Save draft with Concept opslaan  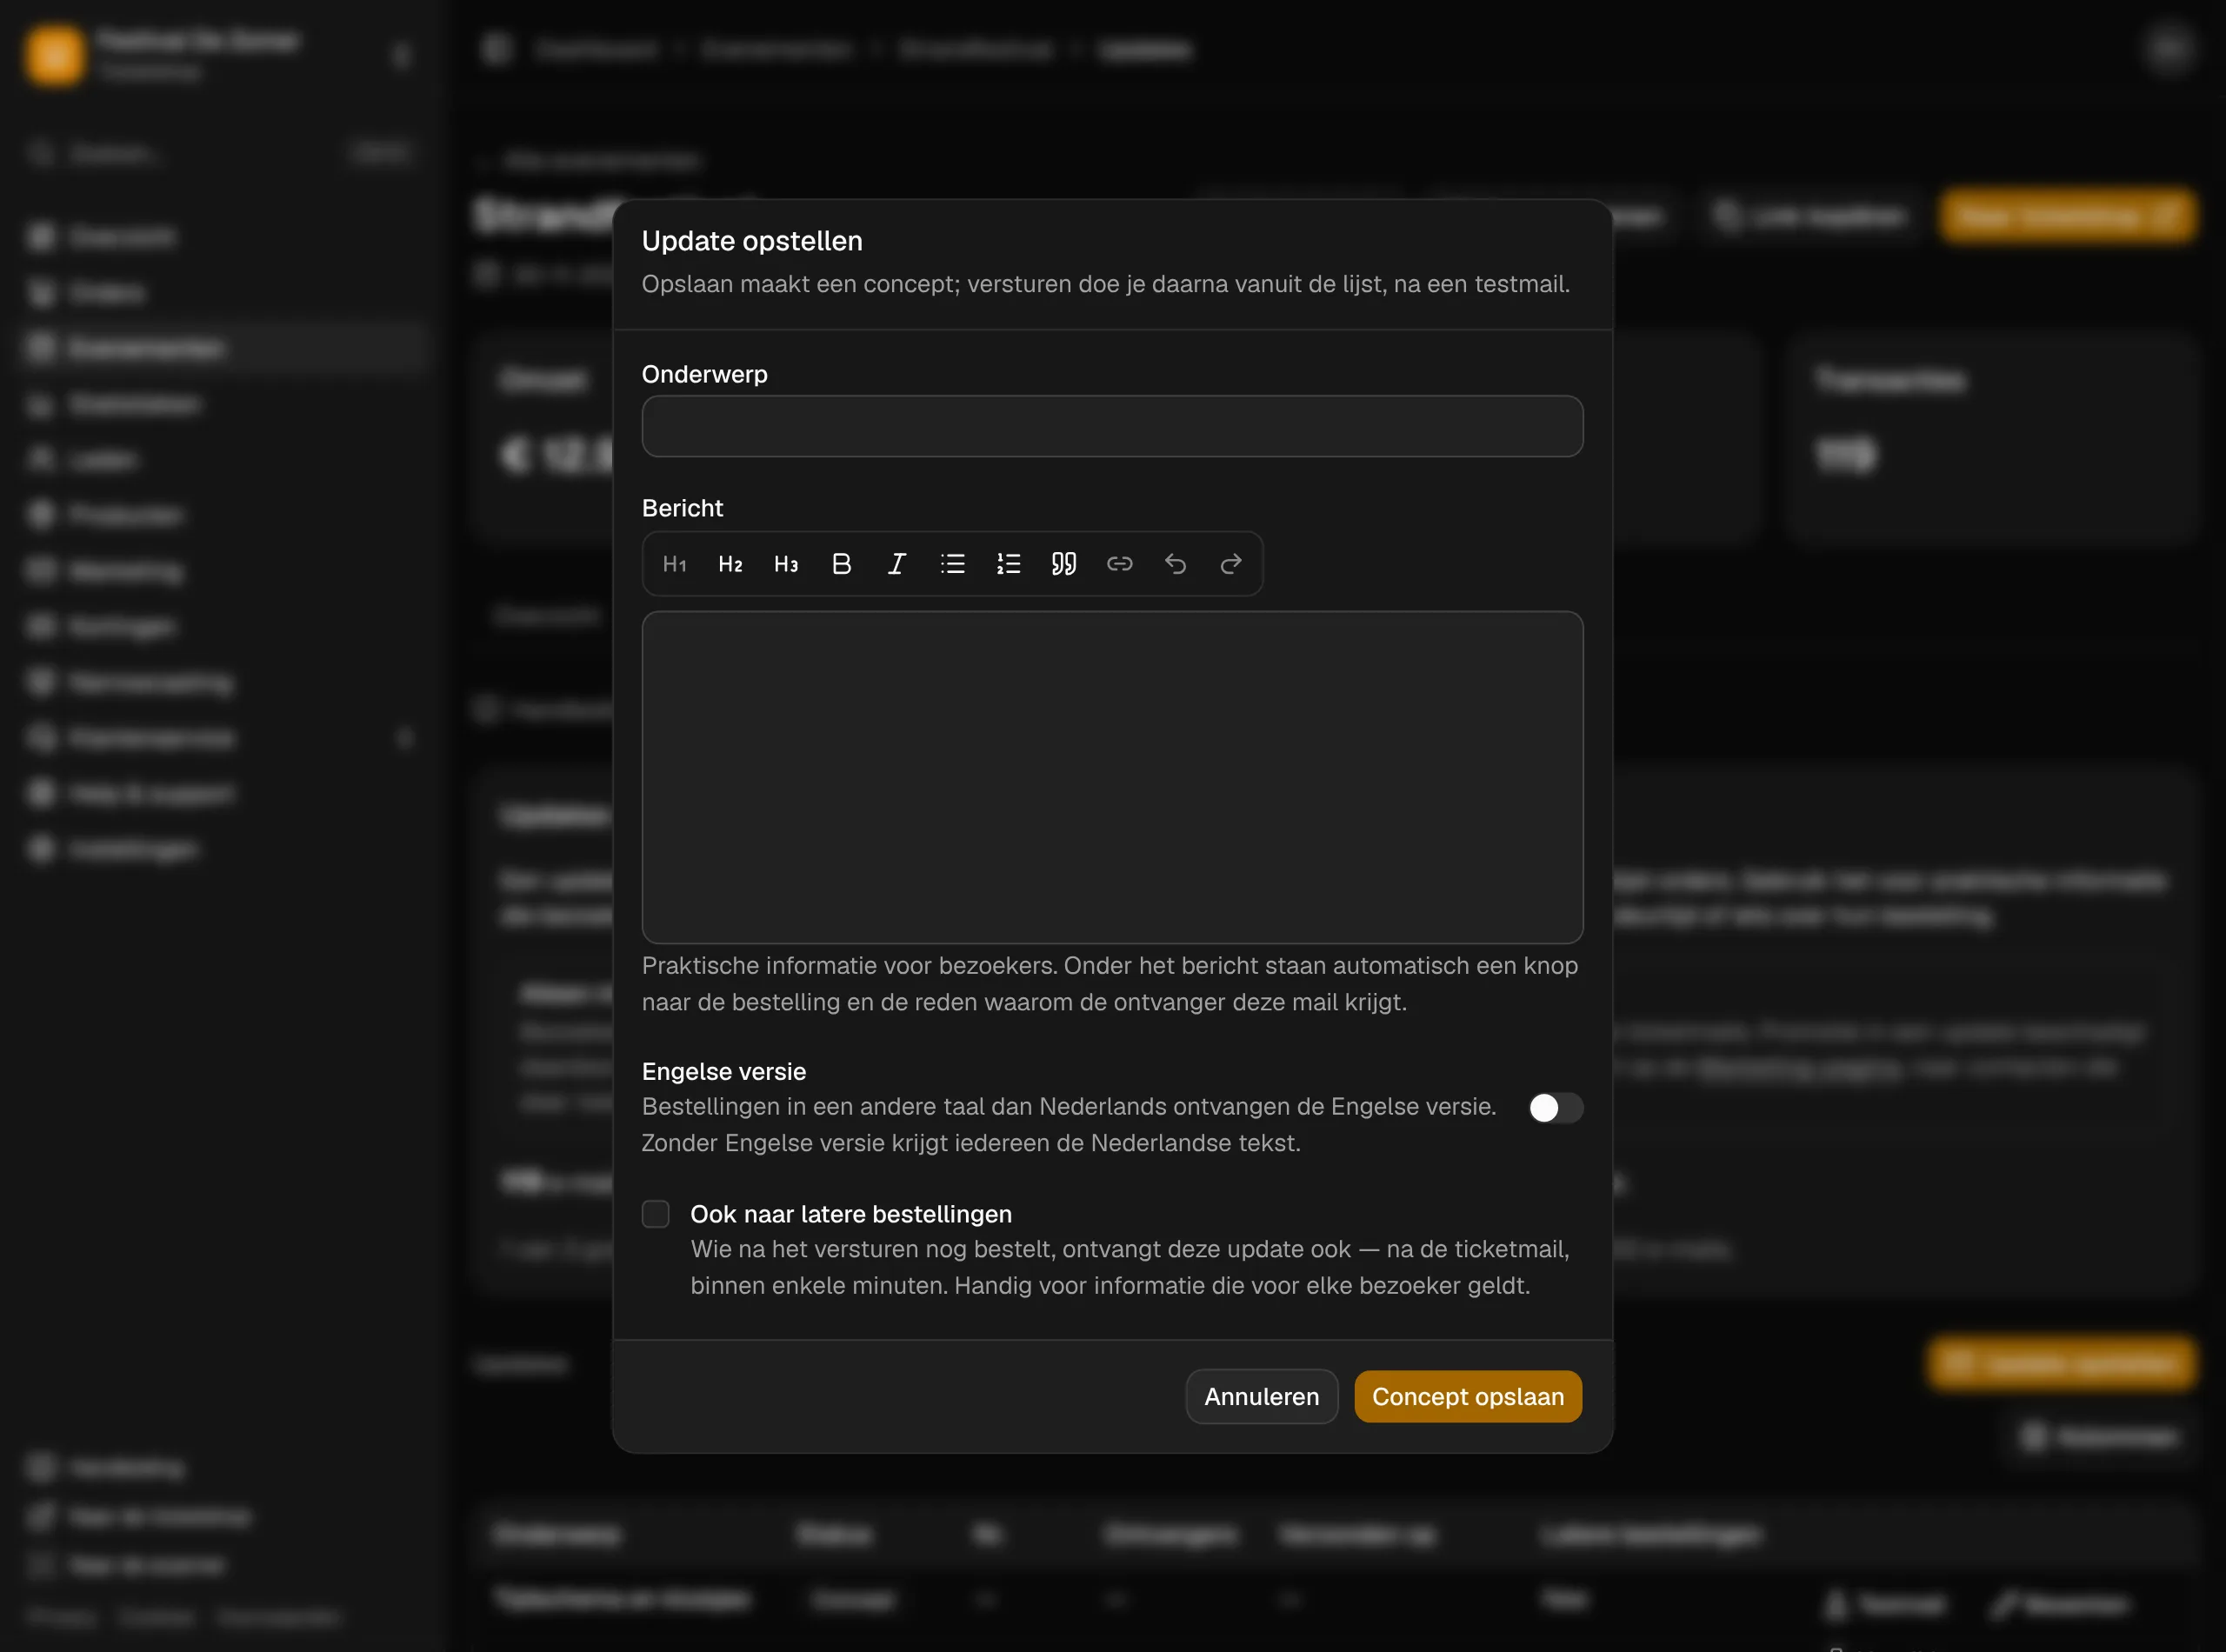tap(1468, 1396)
